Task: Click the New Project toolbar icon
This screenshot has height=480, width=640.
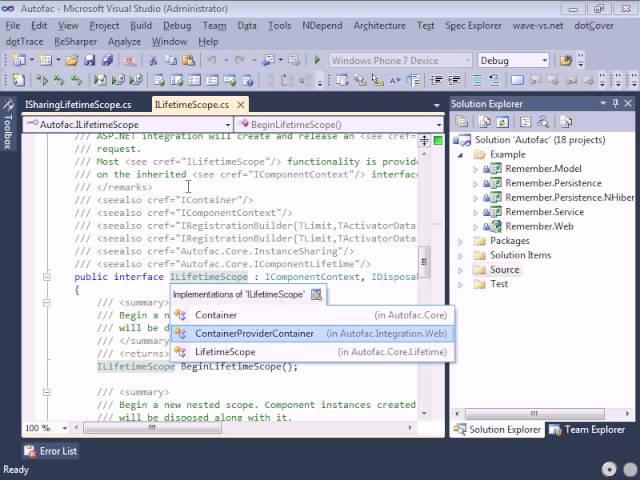Action: coord(19,60)
